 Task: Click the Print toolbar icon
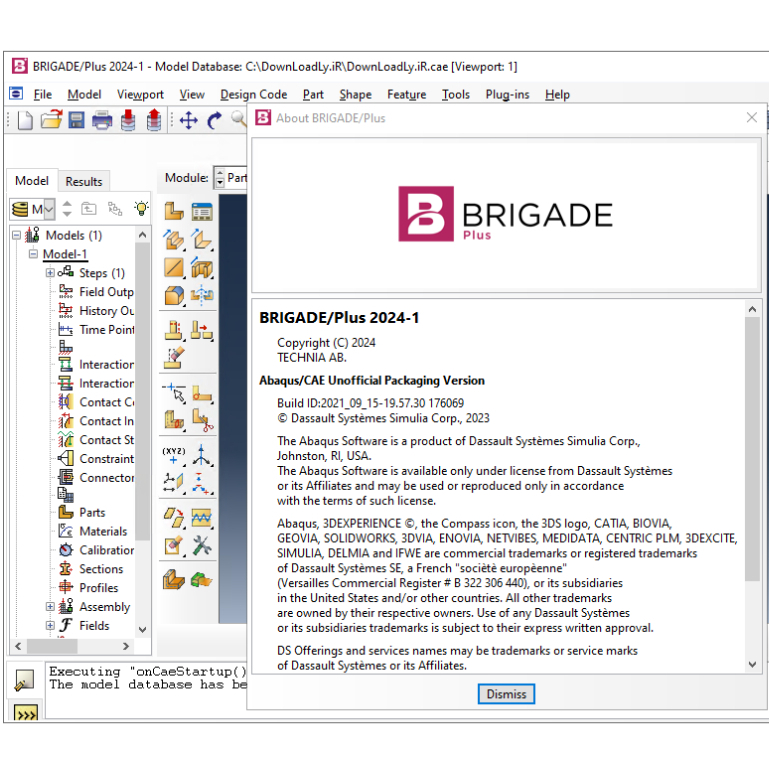tap(102, 120)
